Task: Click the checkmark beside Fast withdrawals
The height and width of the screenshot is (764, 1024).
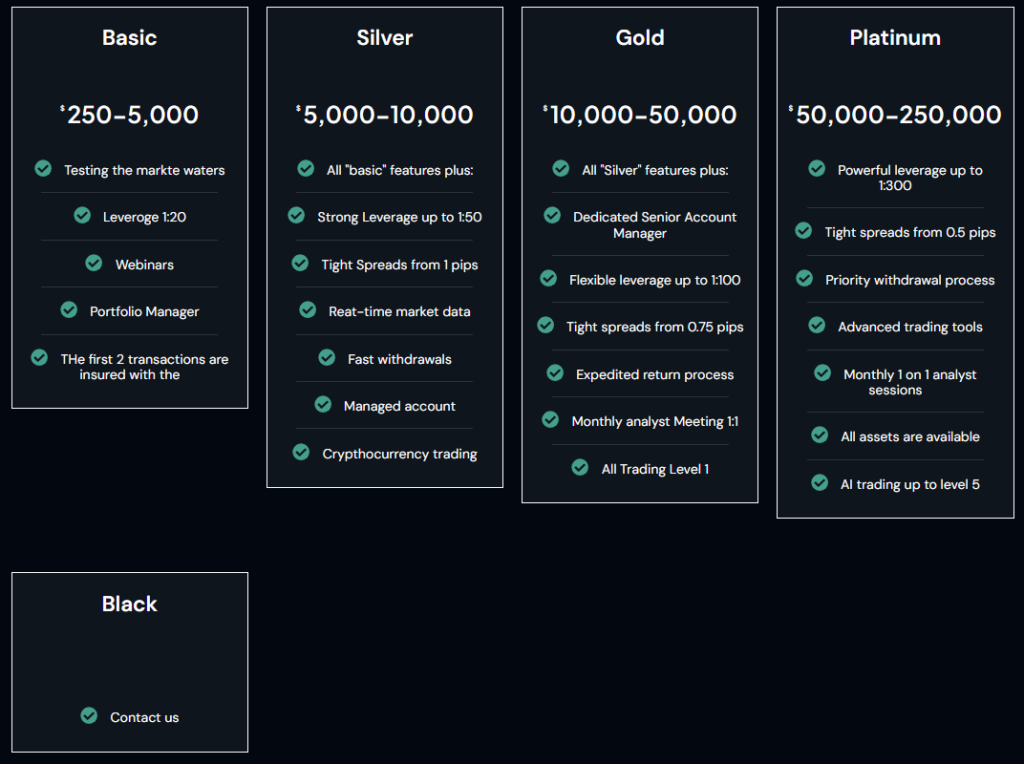Action: point(327,357)
